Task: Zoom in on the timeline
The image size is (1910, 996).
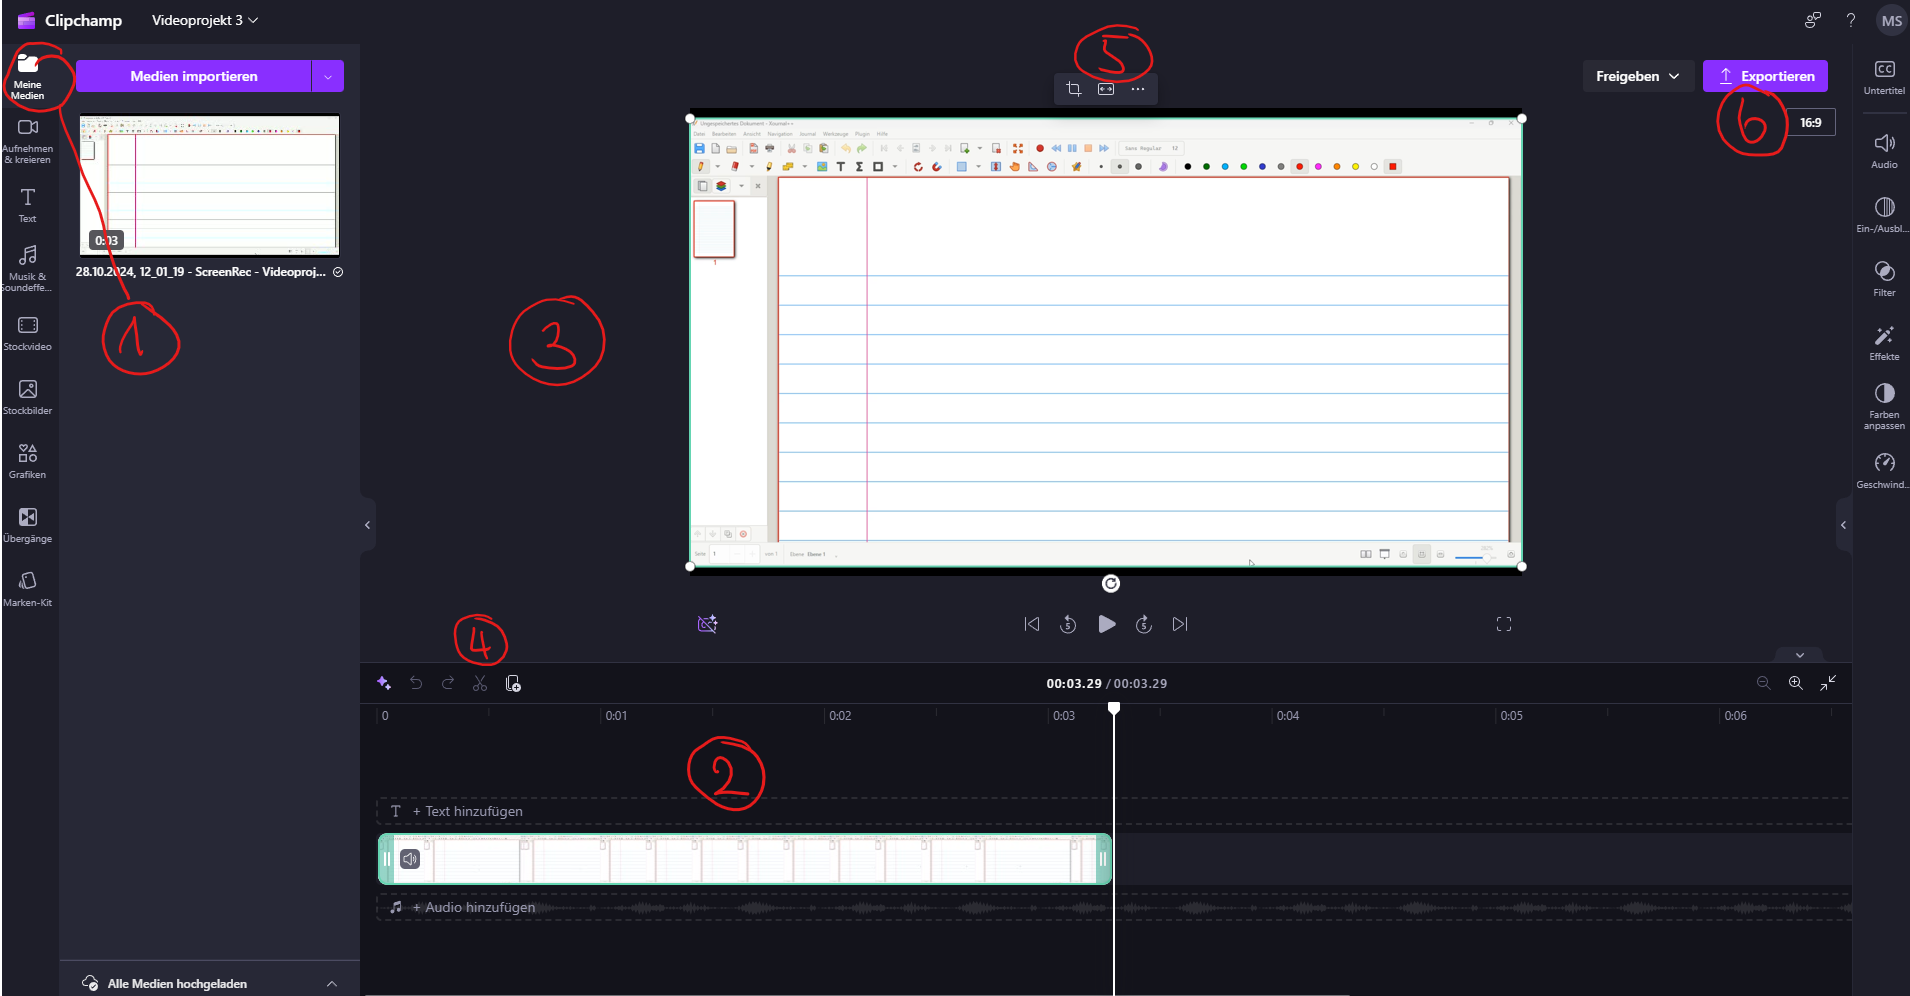Action: point(1795,683)
